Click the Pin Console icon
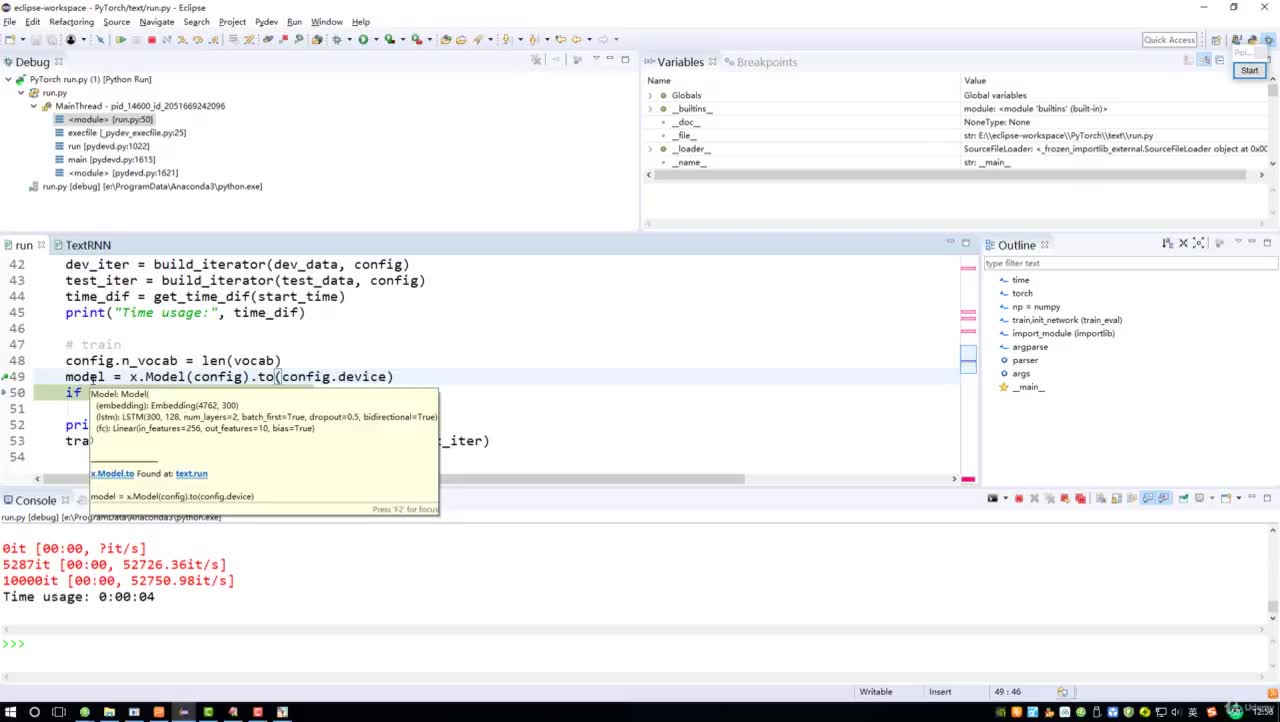 pyautogui.click(x=1183, y=498)
